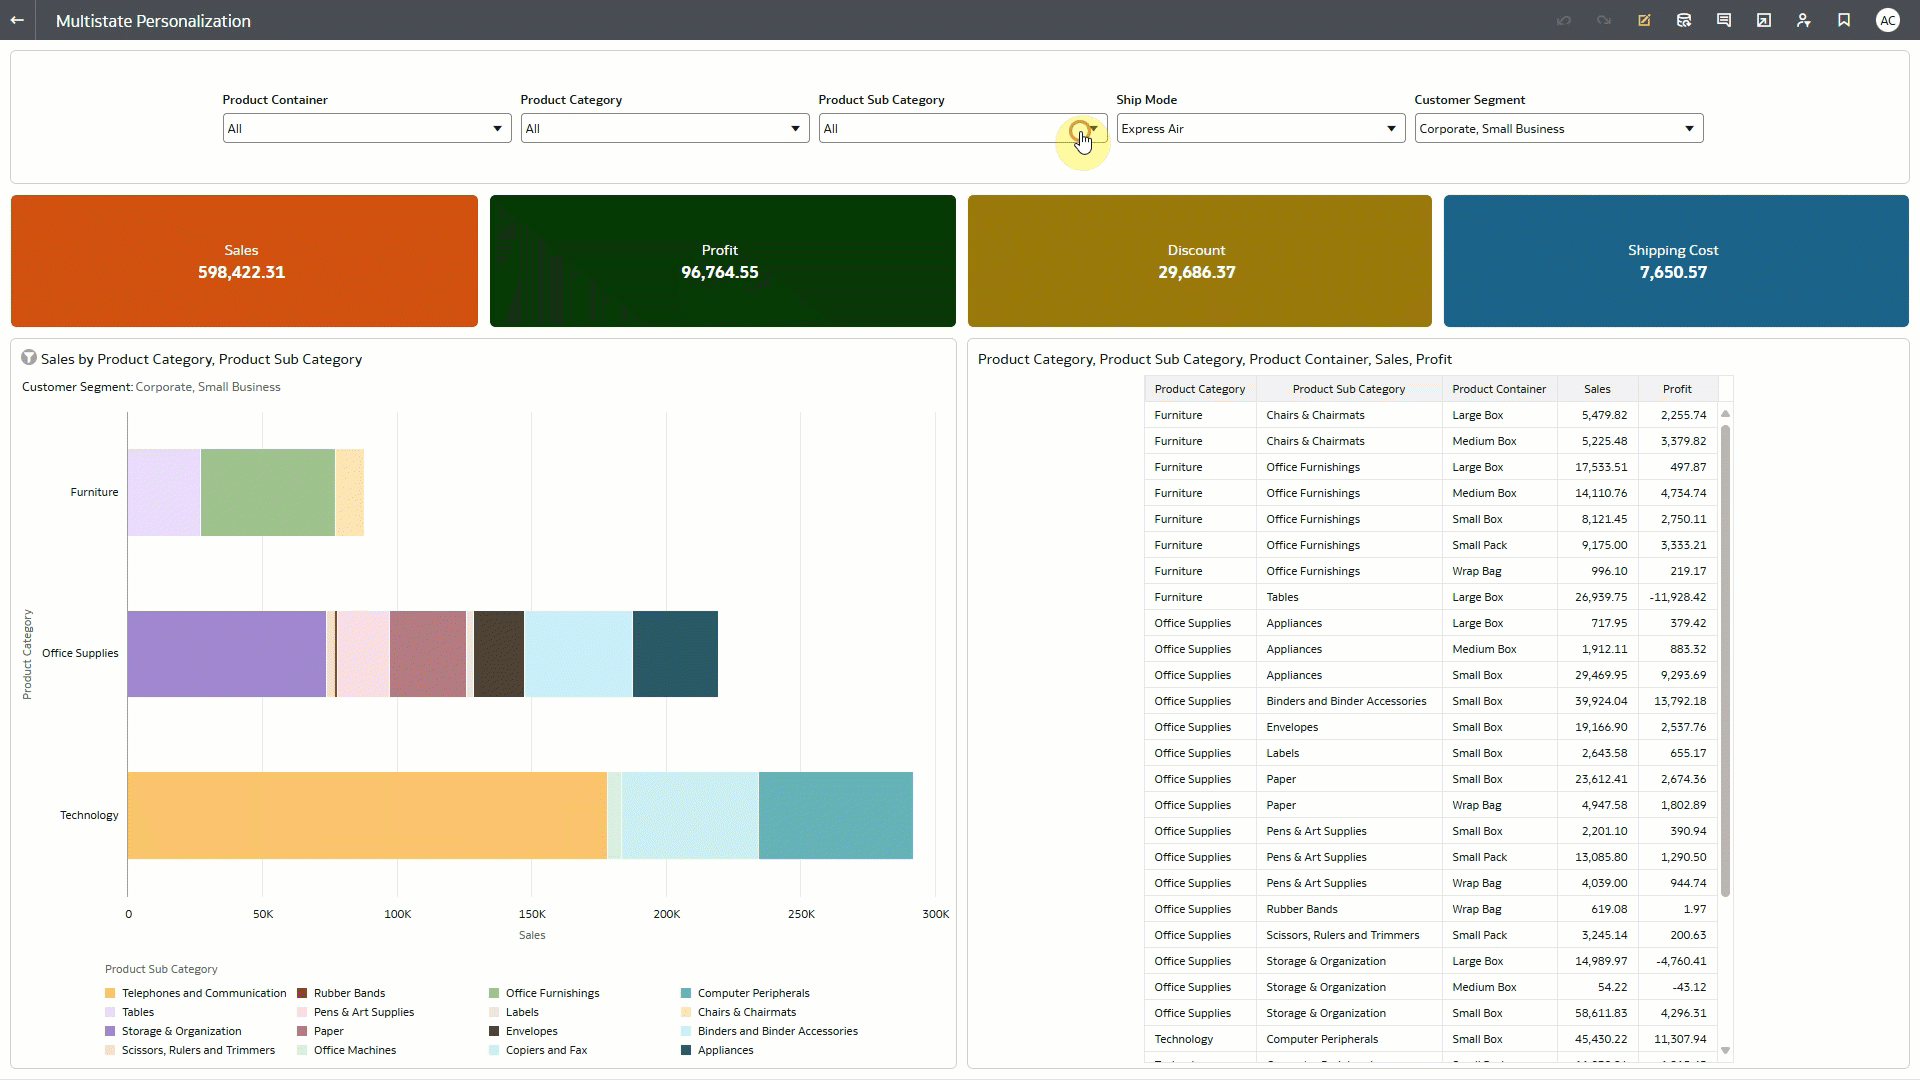
Task: Click the refresh data icon
Action: [x=1684, y=20]
